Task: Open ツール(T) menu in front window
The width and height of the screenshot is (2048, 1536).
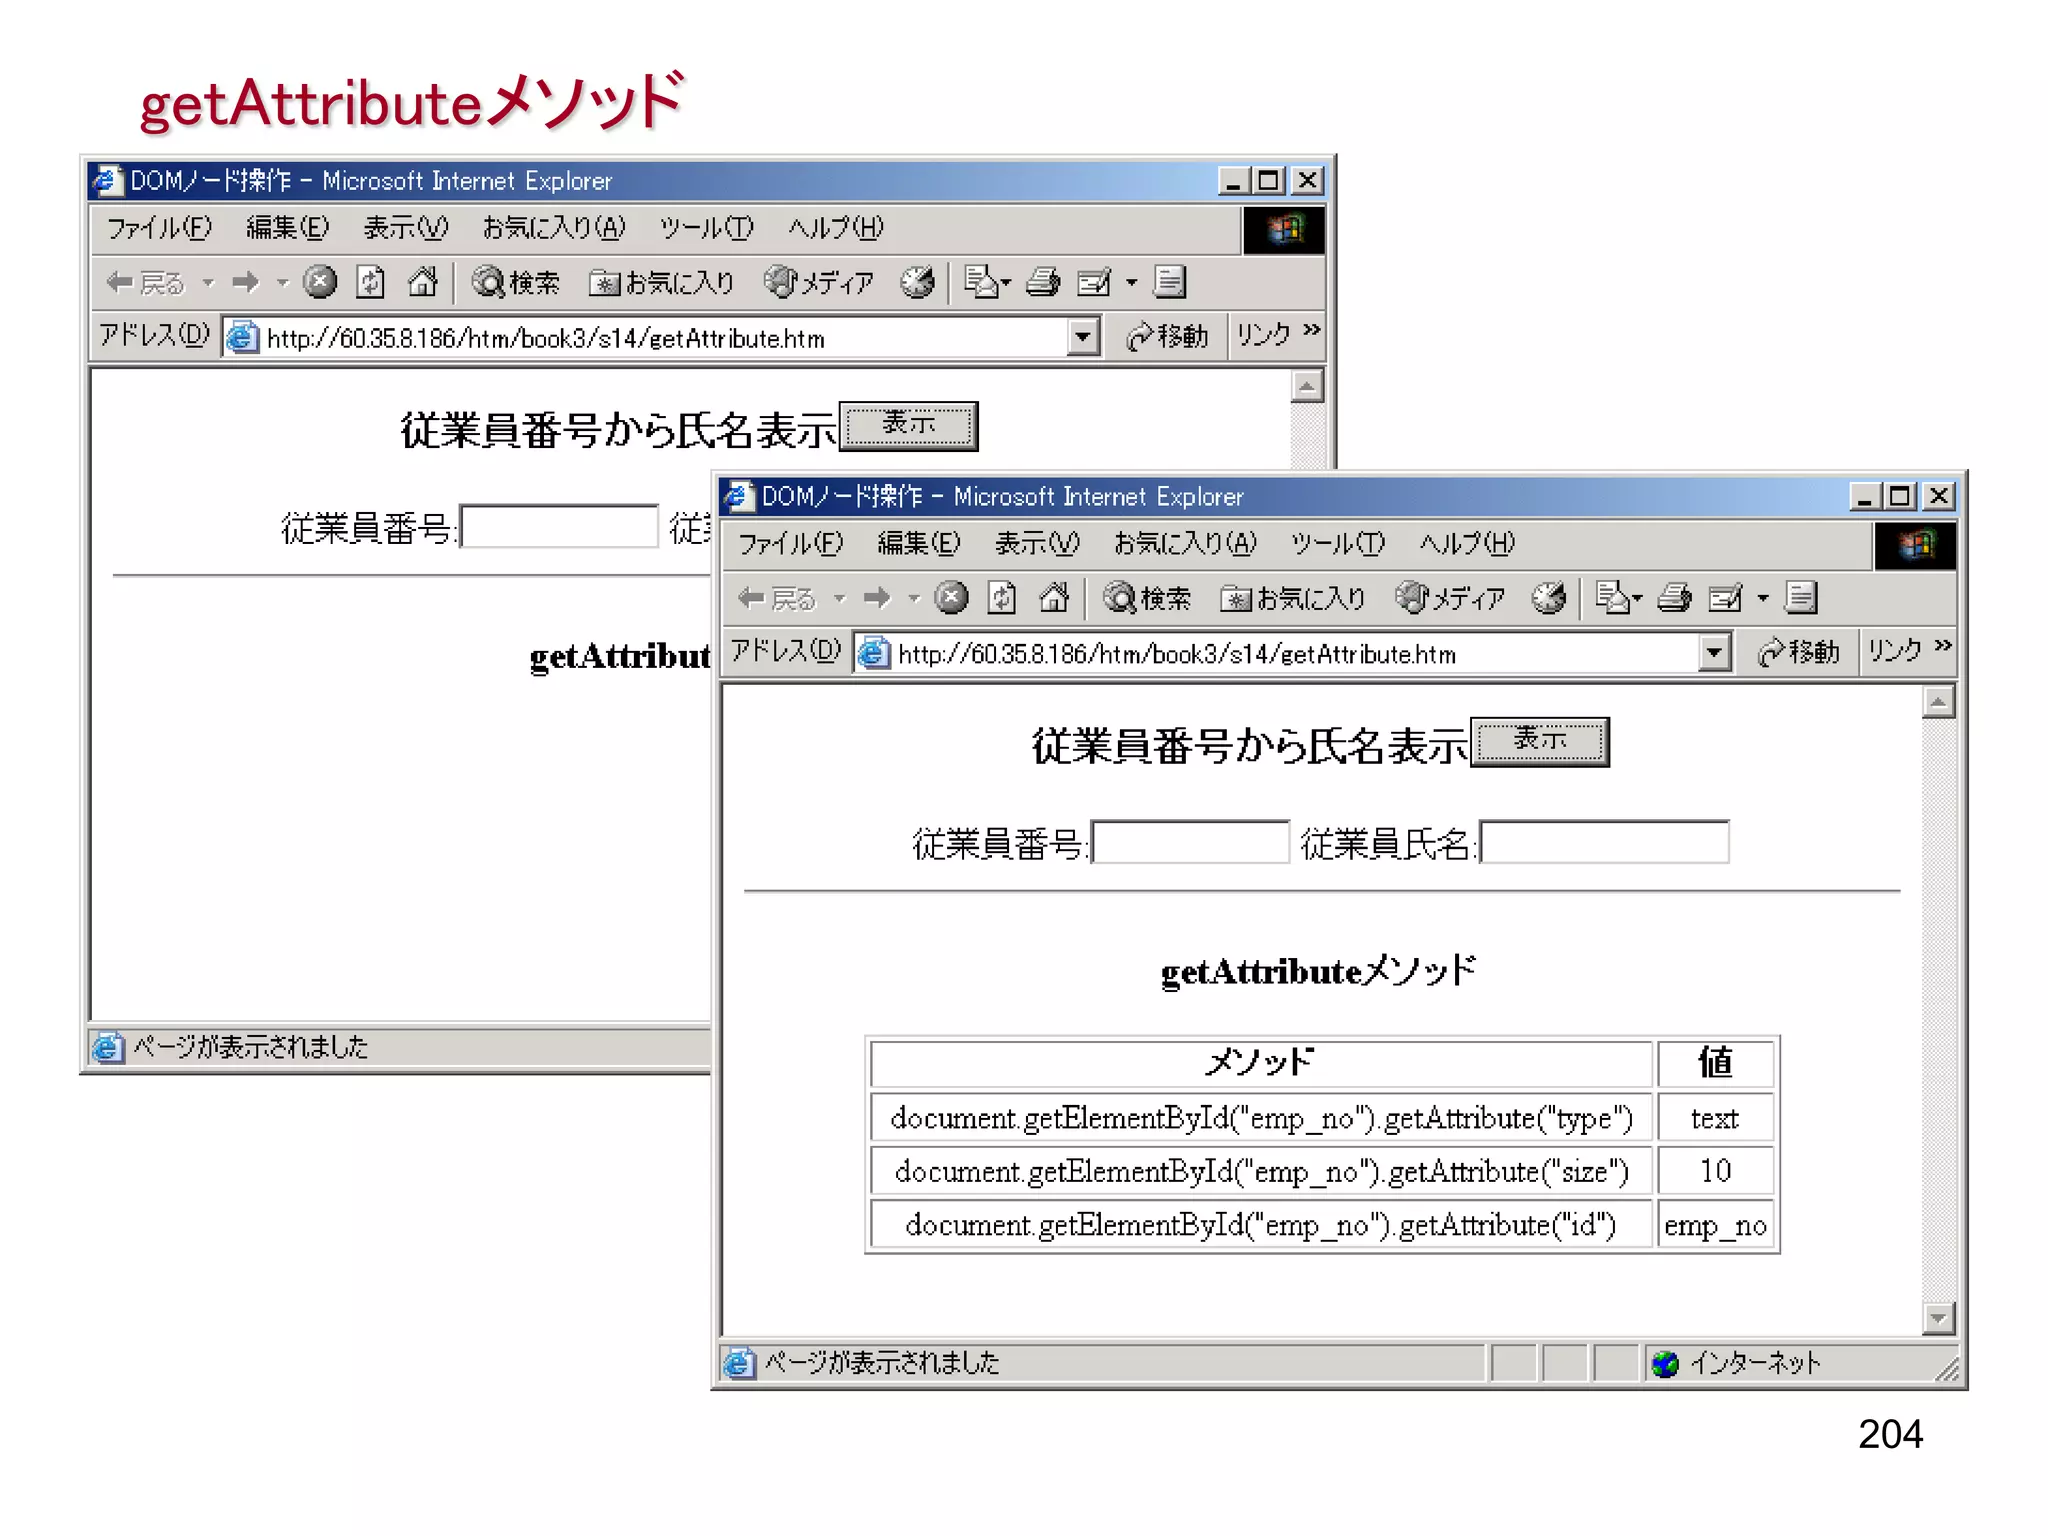Action: 1337,543
